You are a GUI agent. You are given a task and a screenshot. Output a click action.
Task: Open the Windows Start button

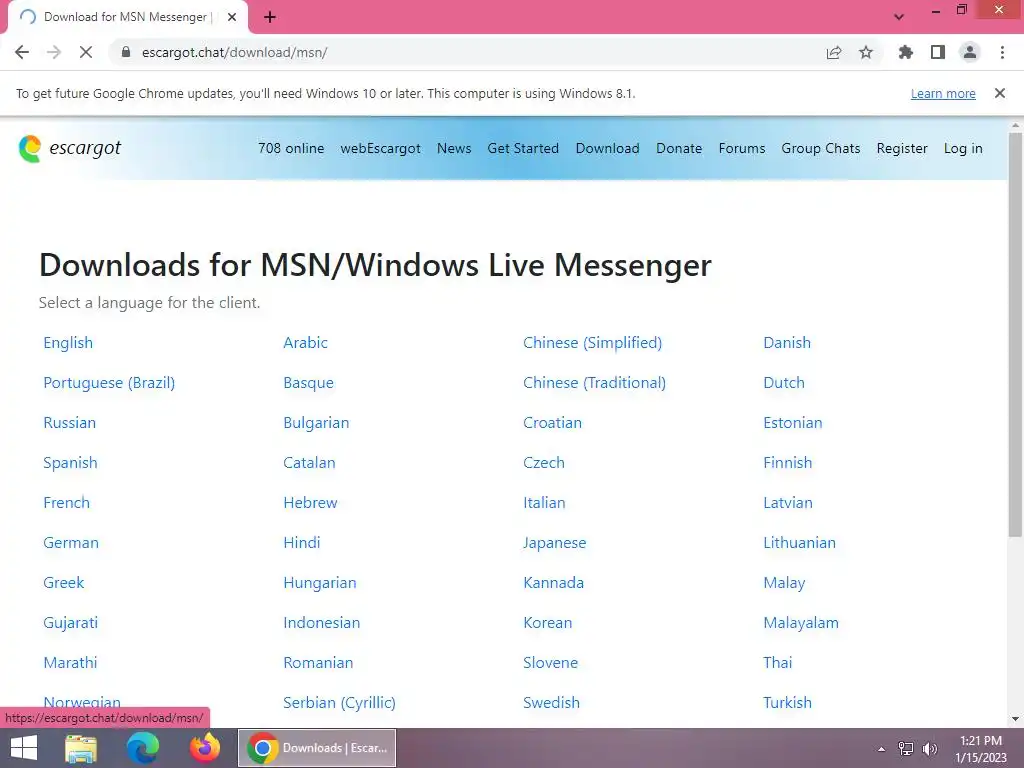24,748
